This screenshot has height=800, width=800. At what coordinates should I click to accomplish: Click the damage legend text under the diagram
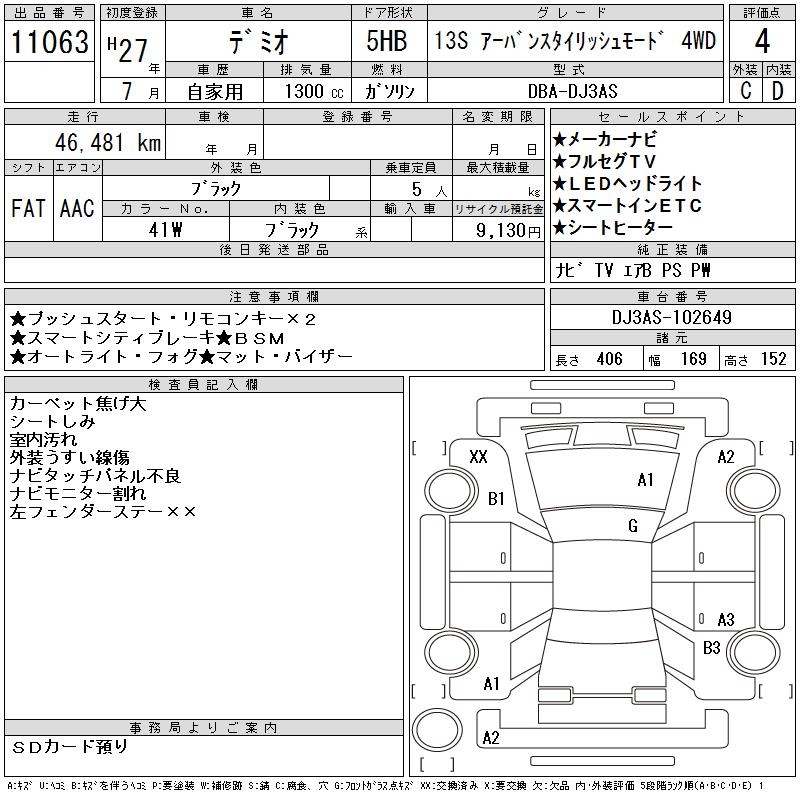tap(385, 786)
